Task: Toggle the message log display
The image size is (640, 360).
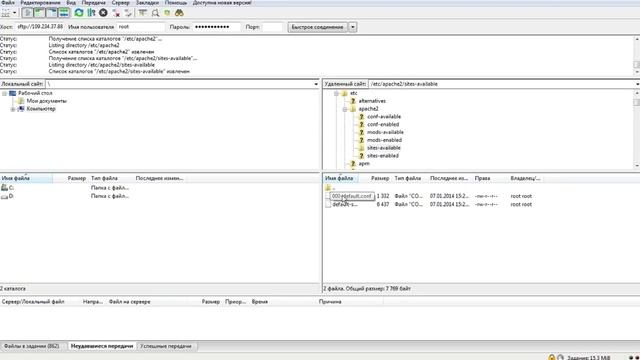Action: tap(27, 13)
